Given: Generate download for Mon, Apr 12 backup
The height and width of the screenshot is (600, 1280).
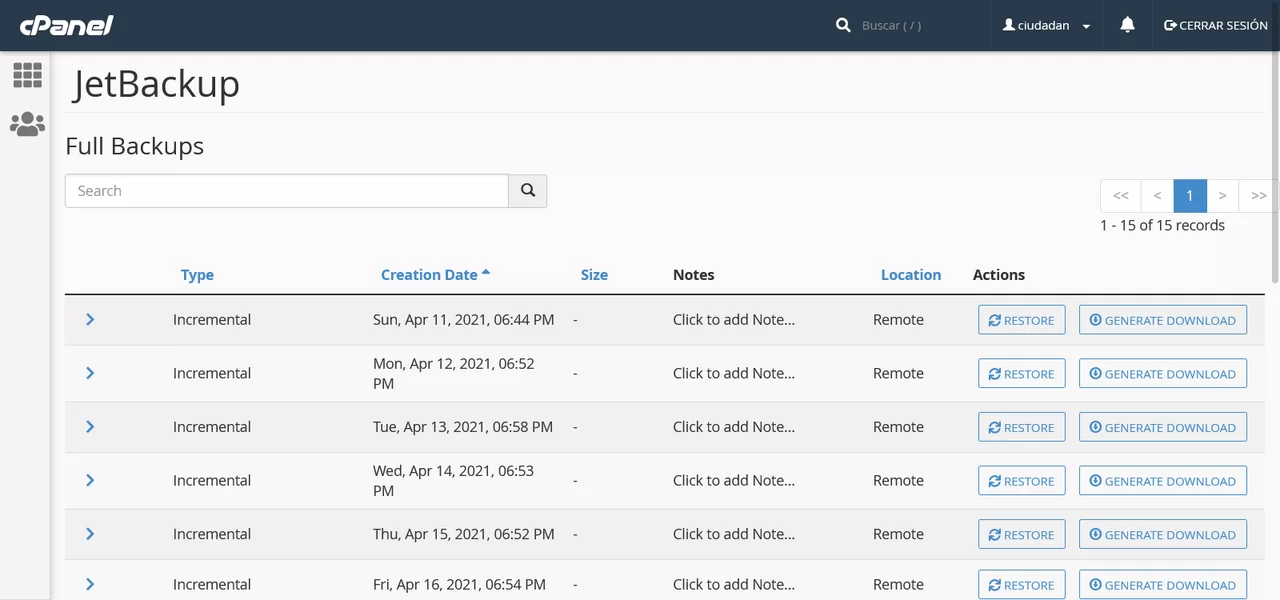Looking at the screenshot, I should [x=1163, y=374].
